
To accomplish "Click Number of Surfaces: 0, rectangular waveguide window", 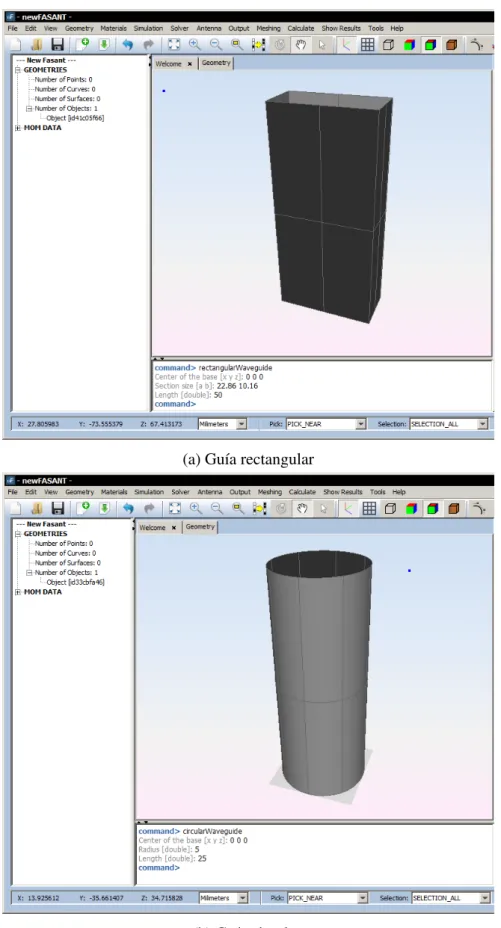I will tap(67, 99).
